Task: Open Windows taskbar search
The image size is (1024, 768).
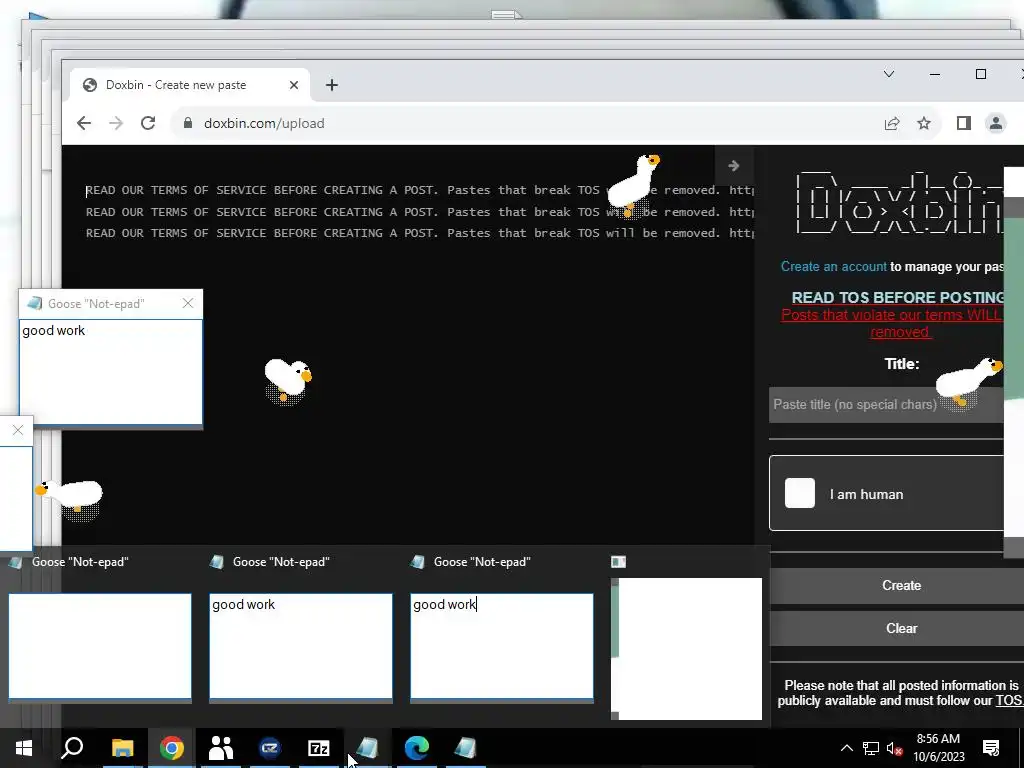Action: tap(72, 748)
